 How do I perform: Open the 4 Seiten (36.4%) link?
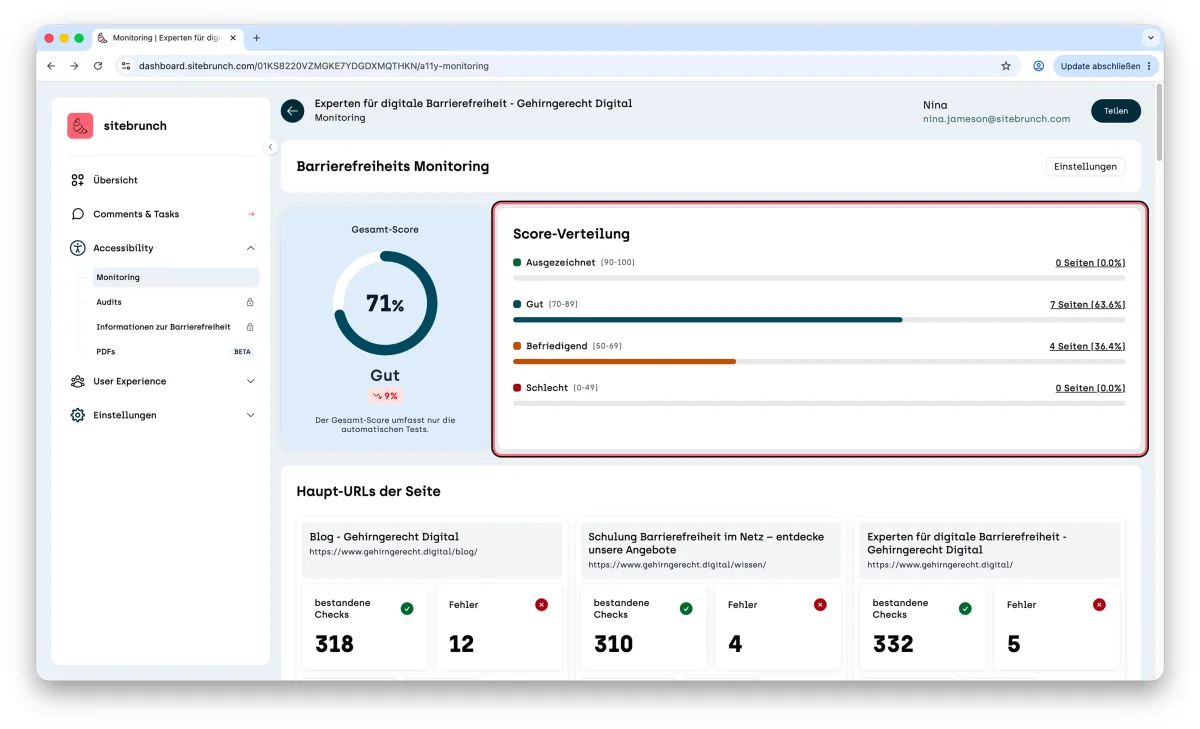click(1087, 346)
